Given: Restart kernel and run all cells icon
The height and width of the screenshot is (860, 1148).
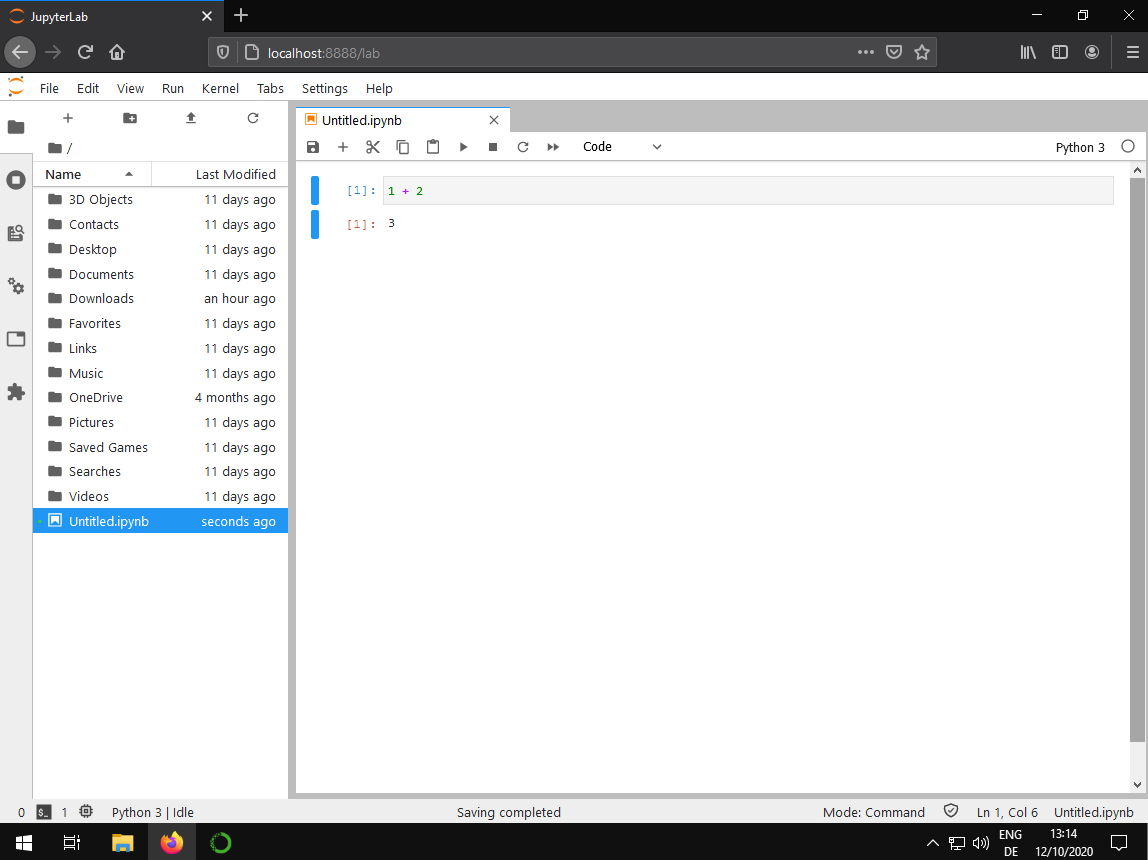Looking at the screenshot, I should pos(553,147).
